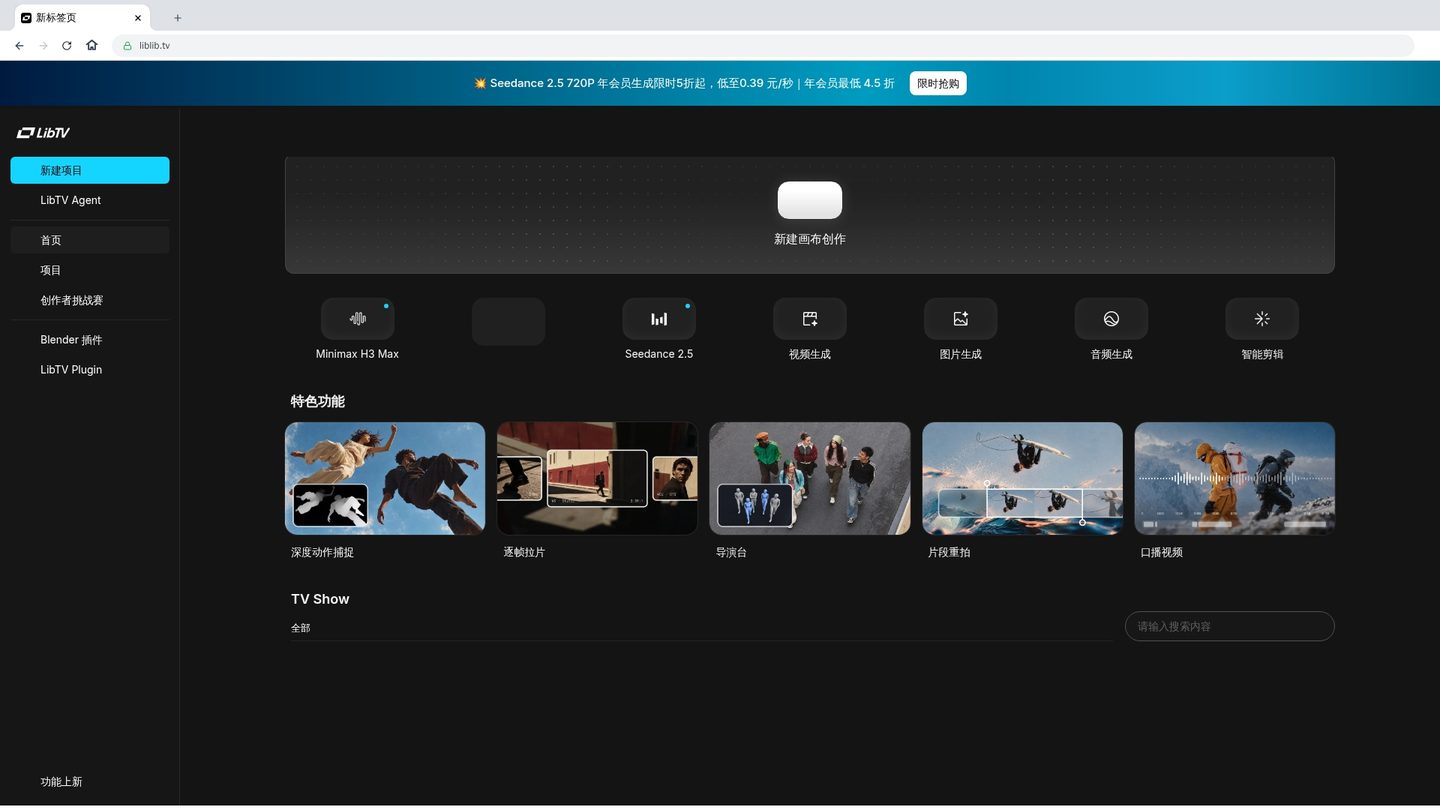This screenshot has height=810, width=1440.
Task: Reload the page with refresh icon
Action: tap(67, 45)
